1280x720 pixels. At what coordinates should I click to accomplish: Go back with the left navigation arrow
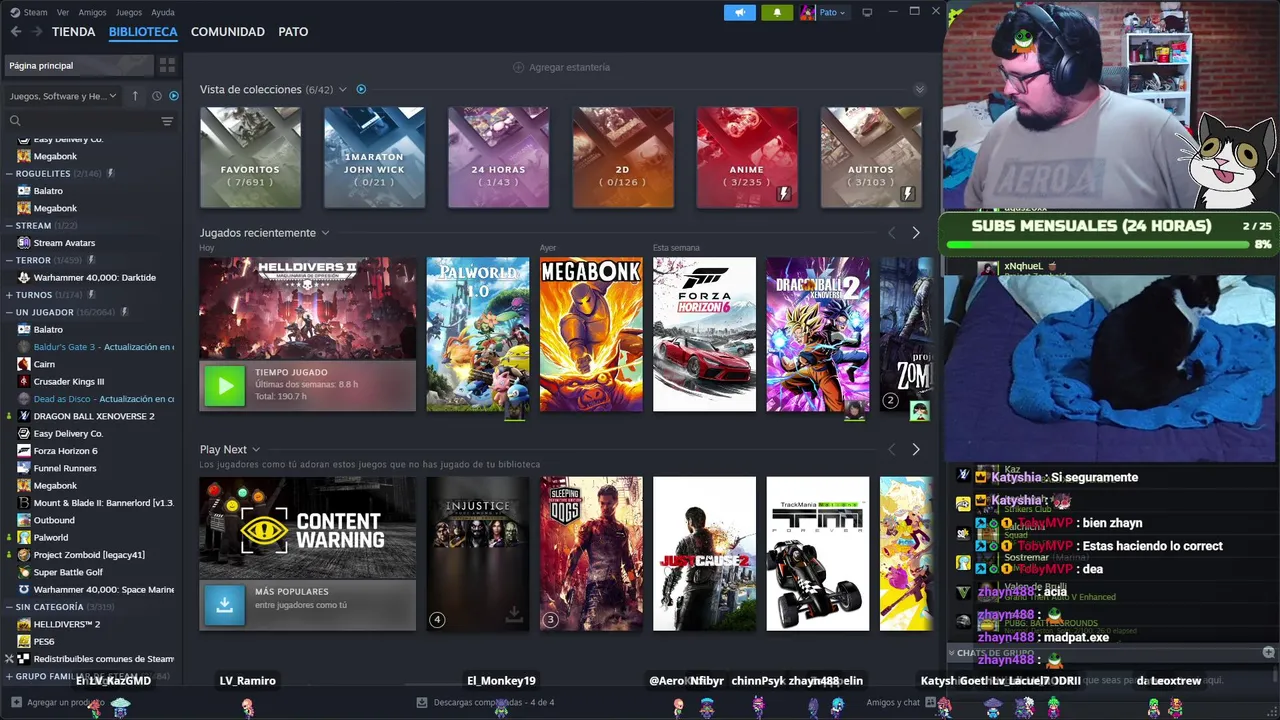pos(15,32)
